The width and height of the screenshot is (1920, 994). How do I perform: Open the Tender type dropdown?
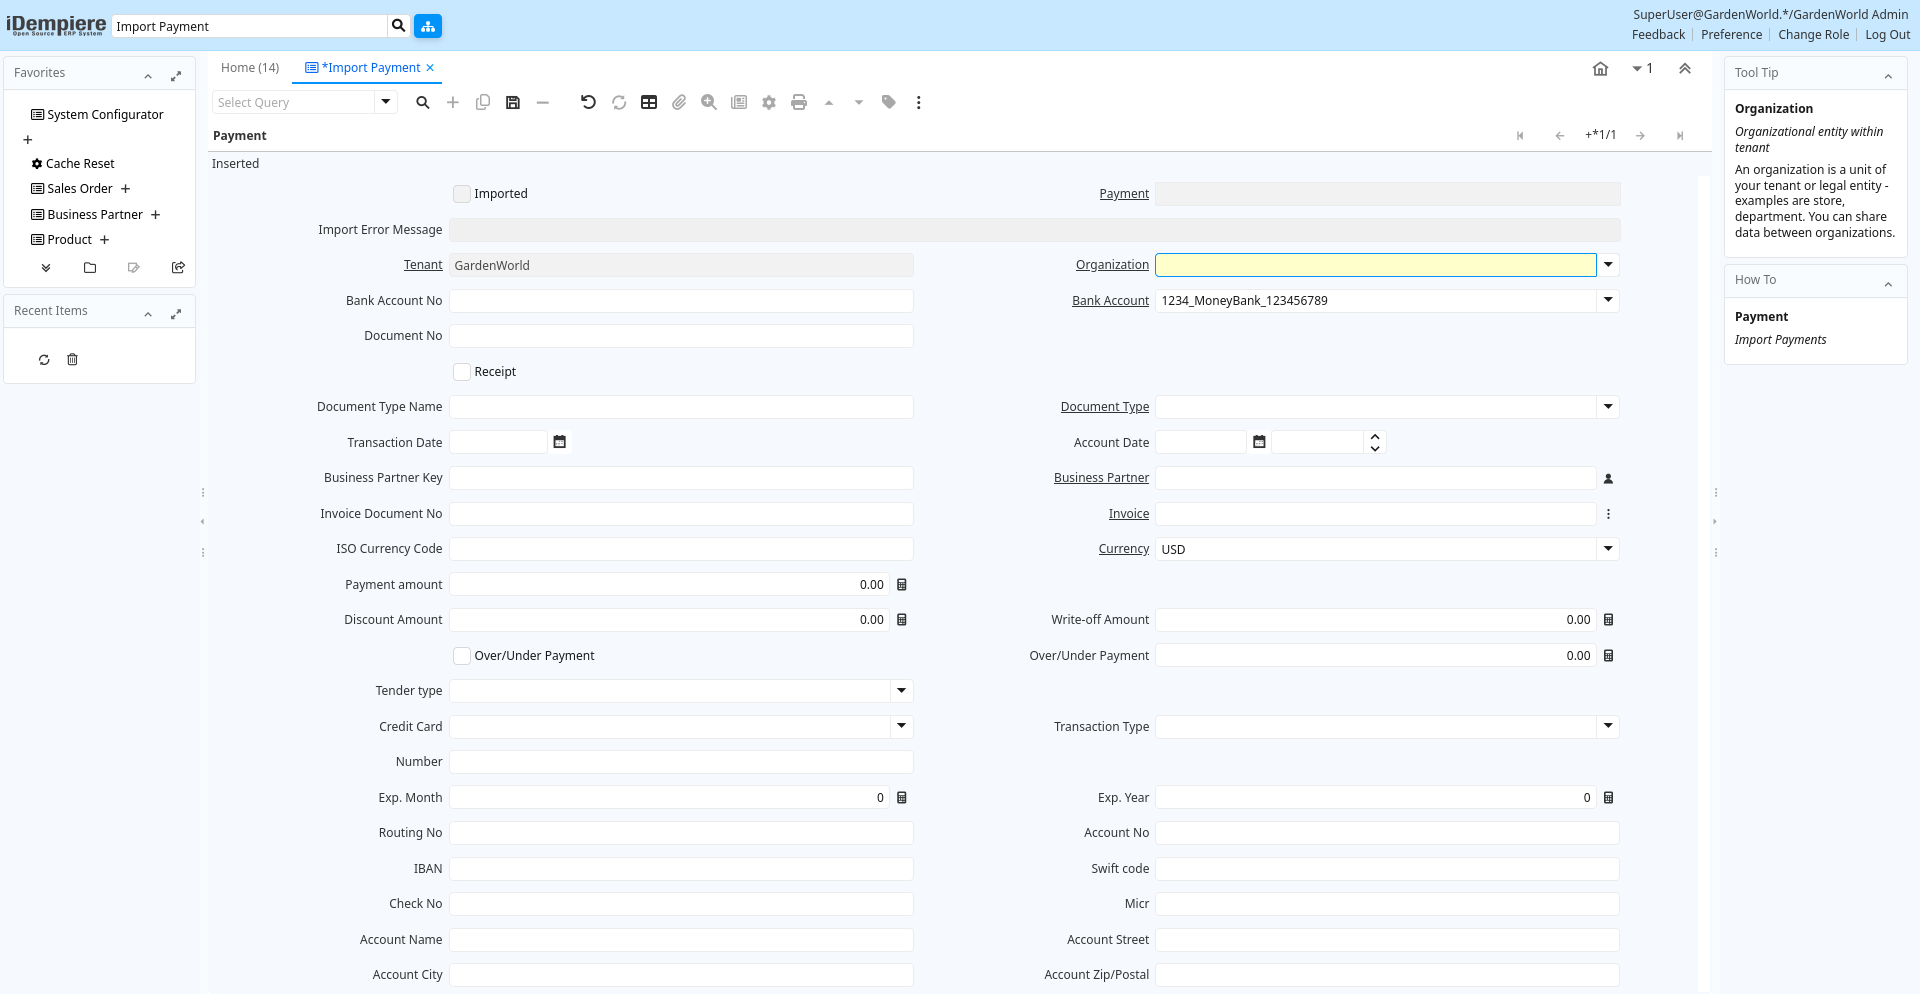[x=901, y=691]
